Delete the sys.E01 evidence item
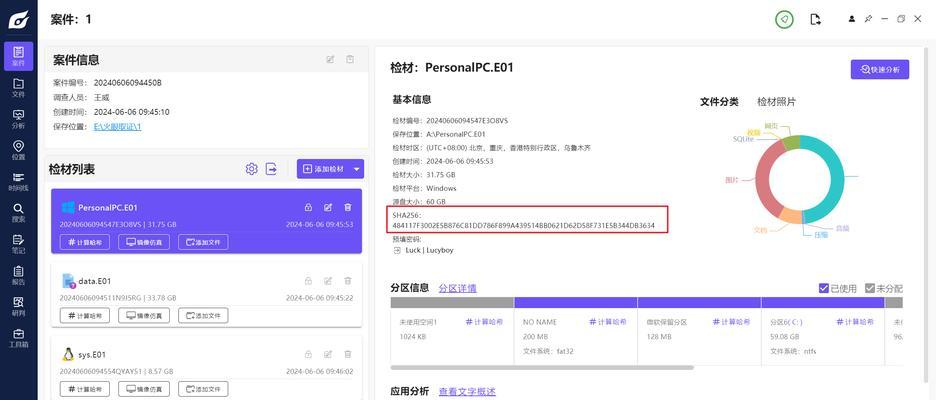The image size is (936, 400). tap(347, 354)
